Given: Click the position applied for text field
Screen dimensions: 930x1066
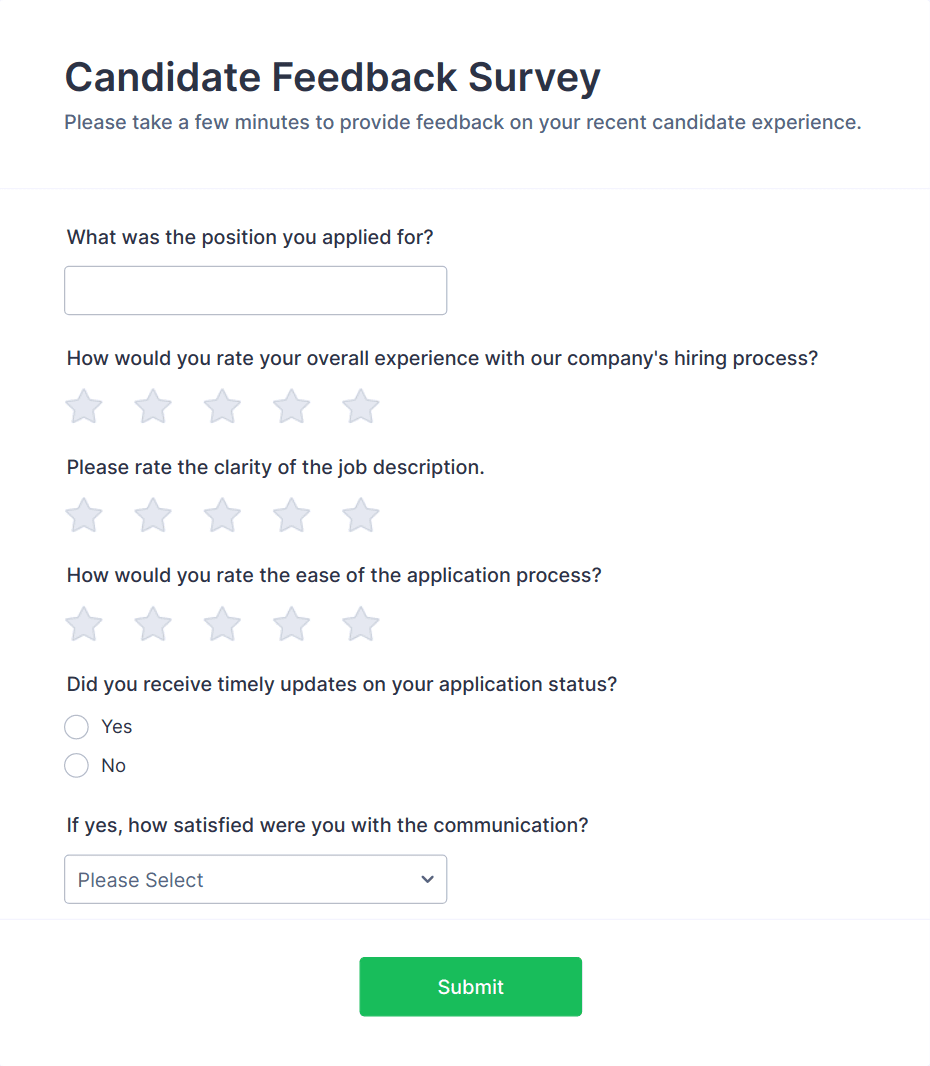Looking at the screenshot, I should click(x=255, y=290).
